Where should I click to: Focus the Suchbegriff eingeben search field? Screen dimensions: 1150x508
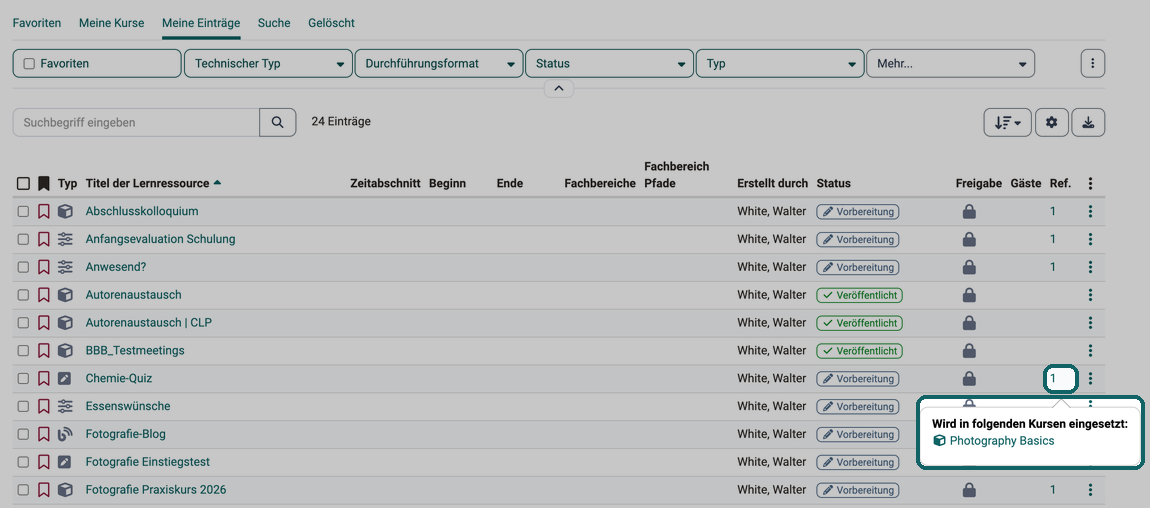click(136, 122)
